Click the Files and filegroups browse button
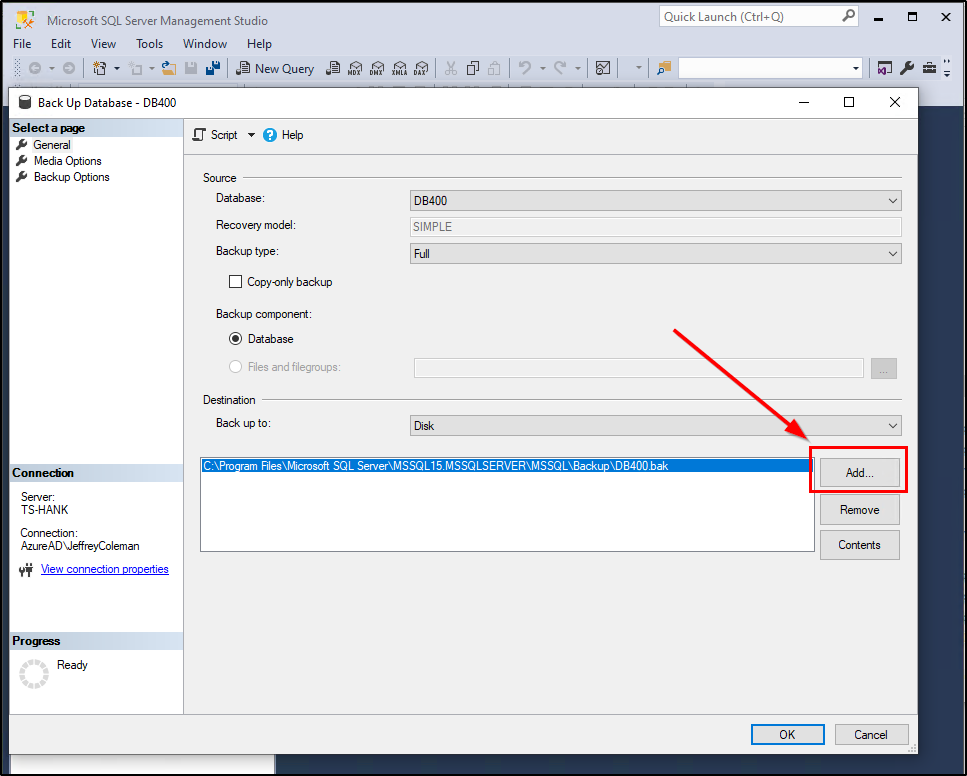This screenshot has height=776, width=967. click(x=883, y=369)
